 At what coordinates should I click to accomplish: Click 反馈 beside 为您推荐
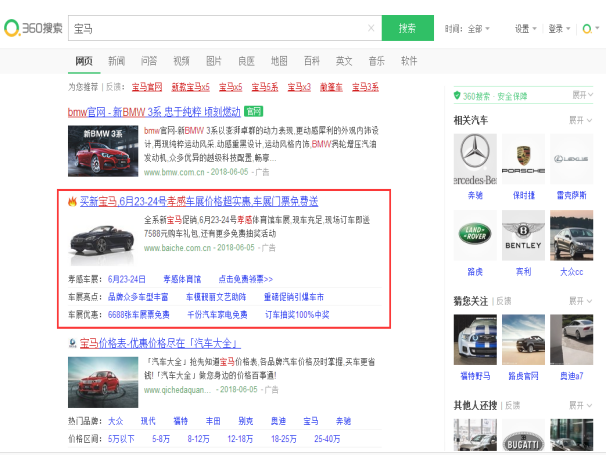coord(114,87)
